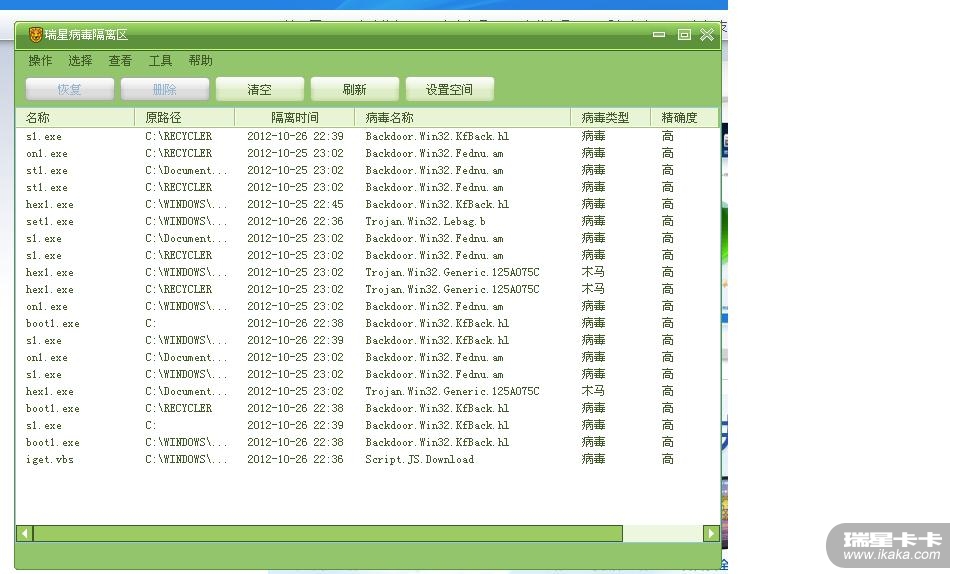
Task: Minimize the 瑞星病毒隔离区 window
Action: click(x=659, y=35)
